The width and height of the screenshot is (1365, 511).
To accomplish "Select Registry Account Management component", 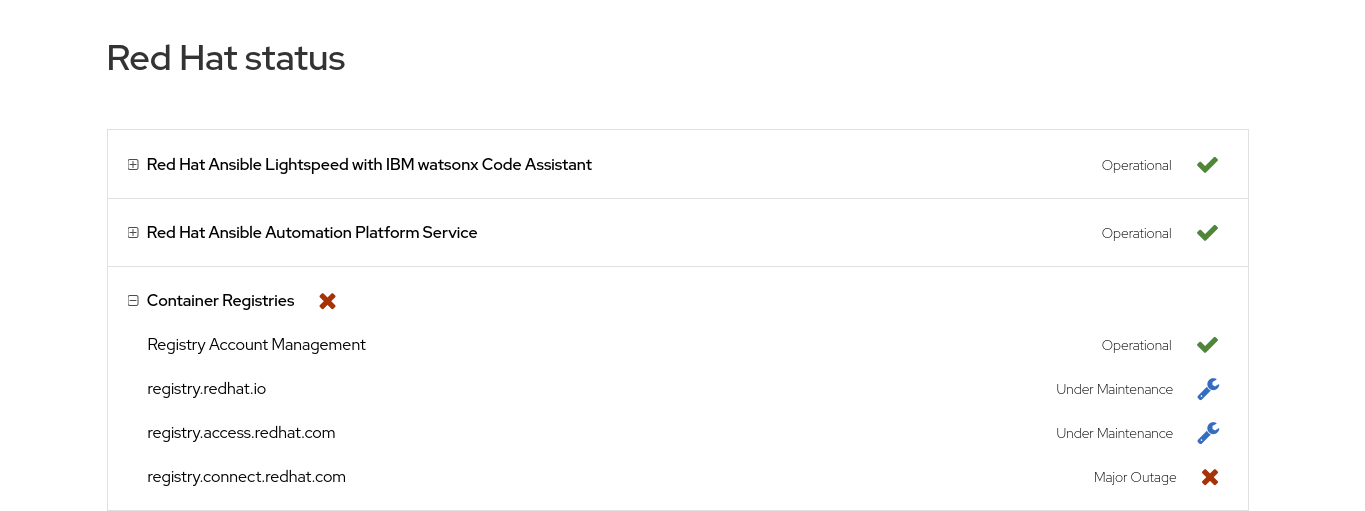I will click(256, 345).
